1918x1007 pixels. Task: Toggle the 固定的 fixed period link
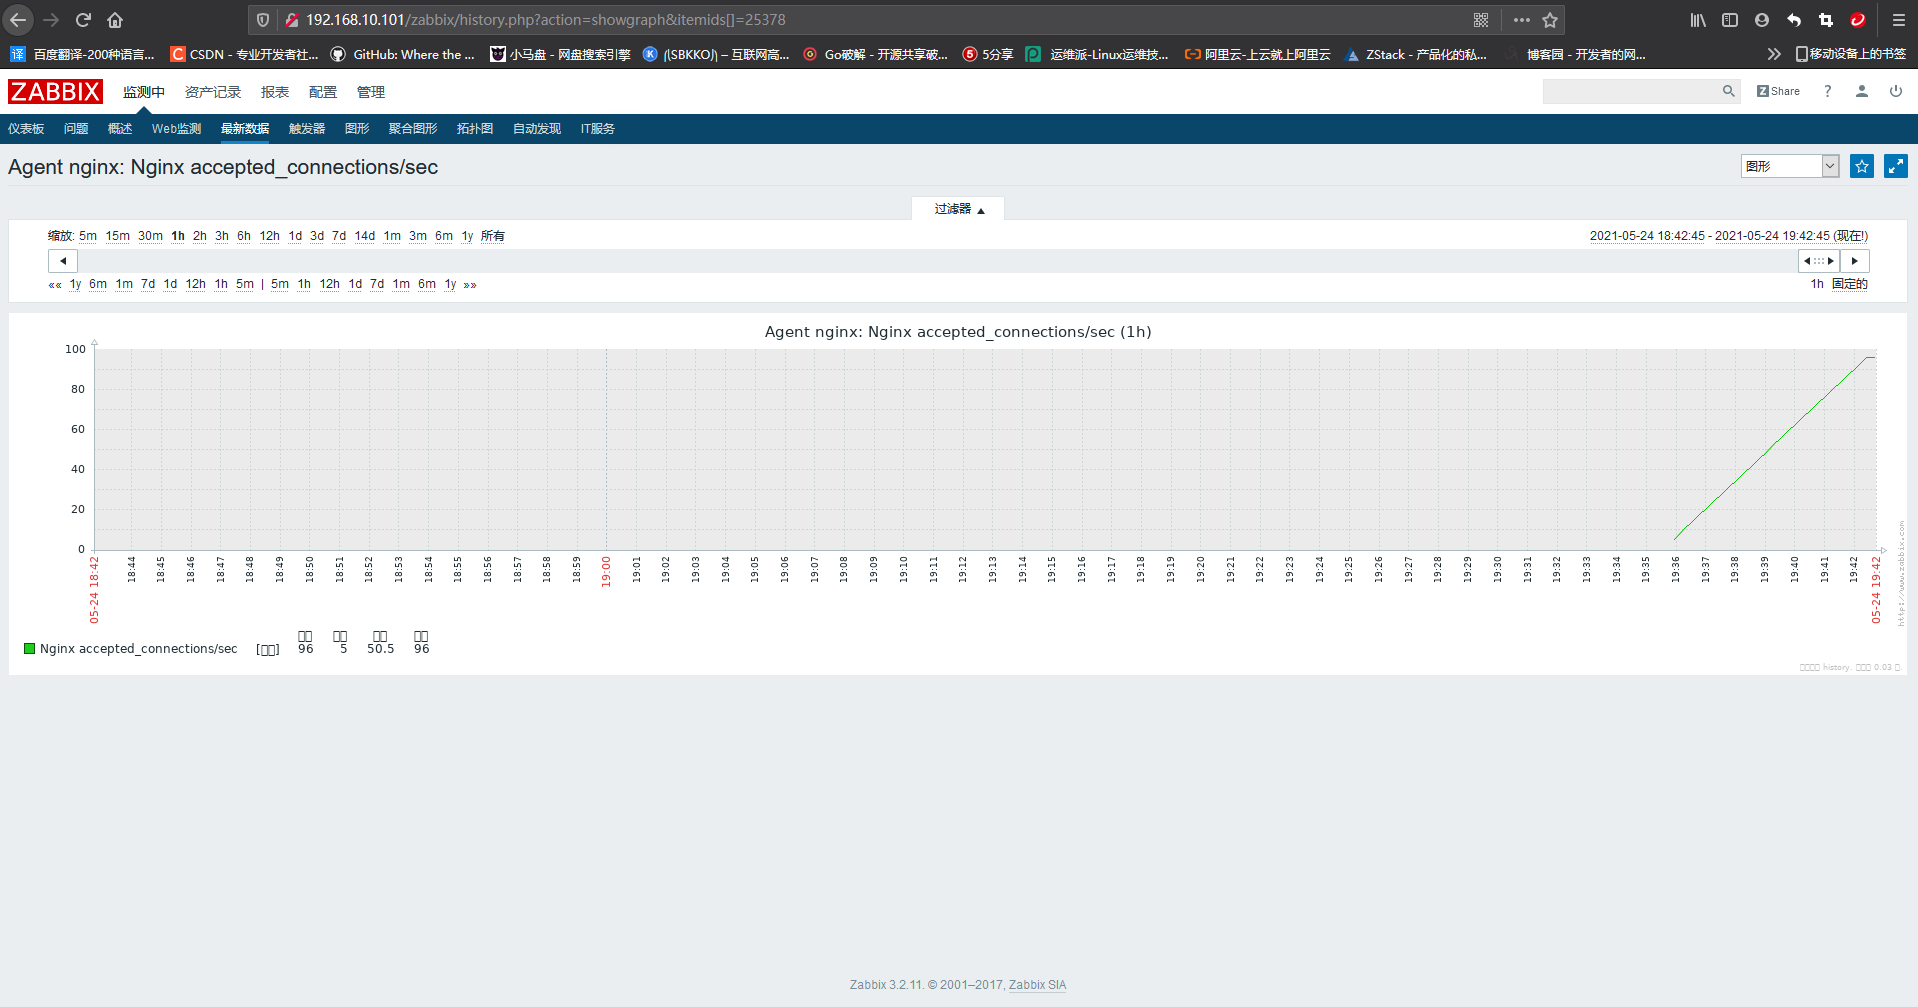tap(1850, 284)
